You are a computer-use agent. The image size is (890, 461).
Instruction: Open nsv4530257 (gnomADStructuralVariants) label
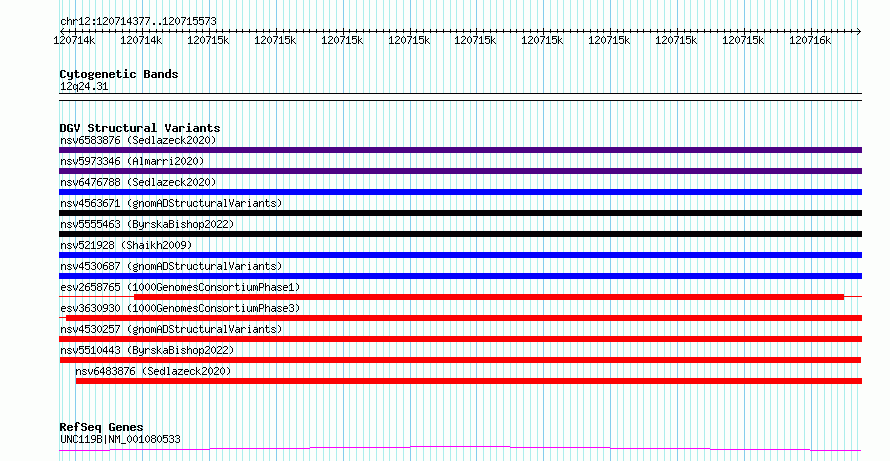171,329
